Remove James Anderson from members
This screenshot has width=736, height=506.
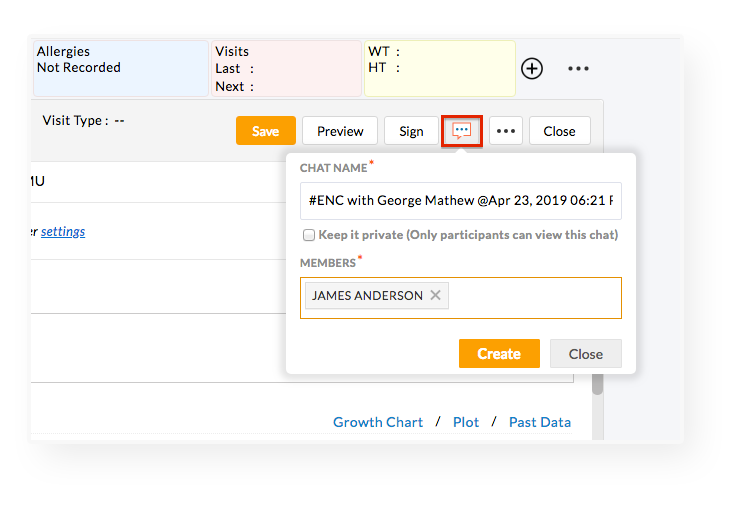(435, 296)
